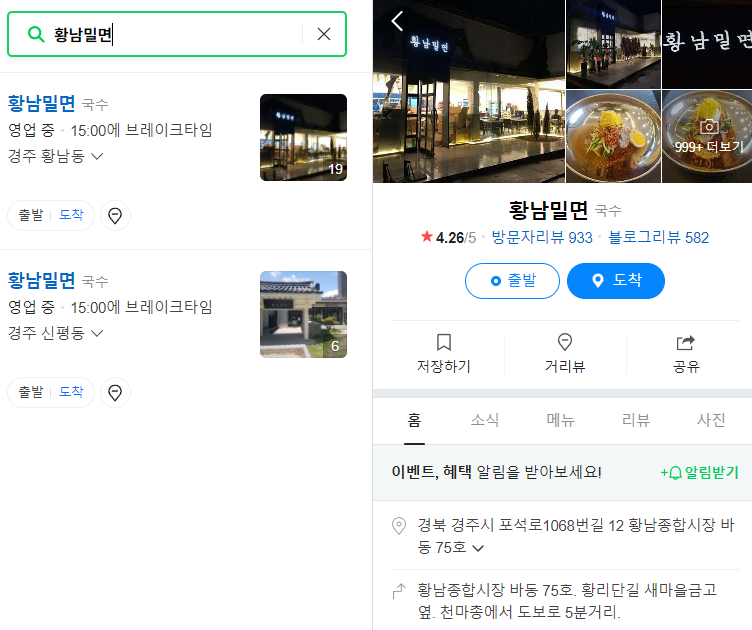
Task: Expand the 경주 황남동 address chevron
Action: coord(97,156)
